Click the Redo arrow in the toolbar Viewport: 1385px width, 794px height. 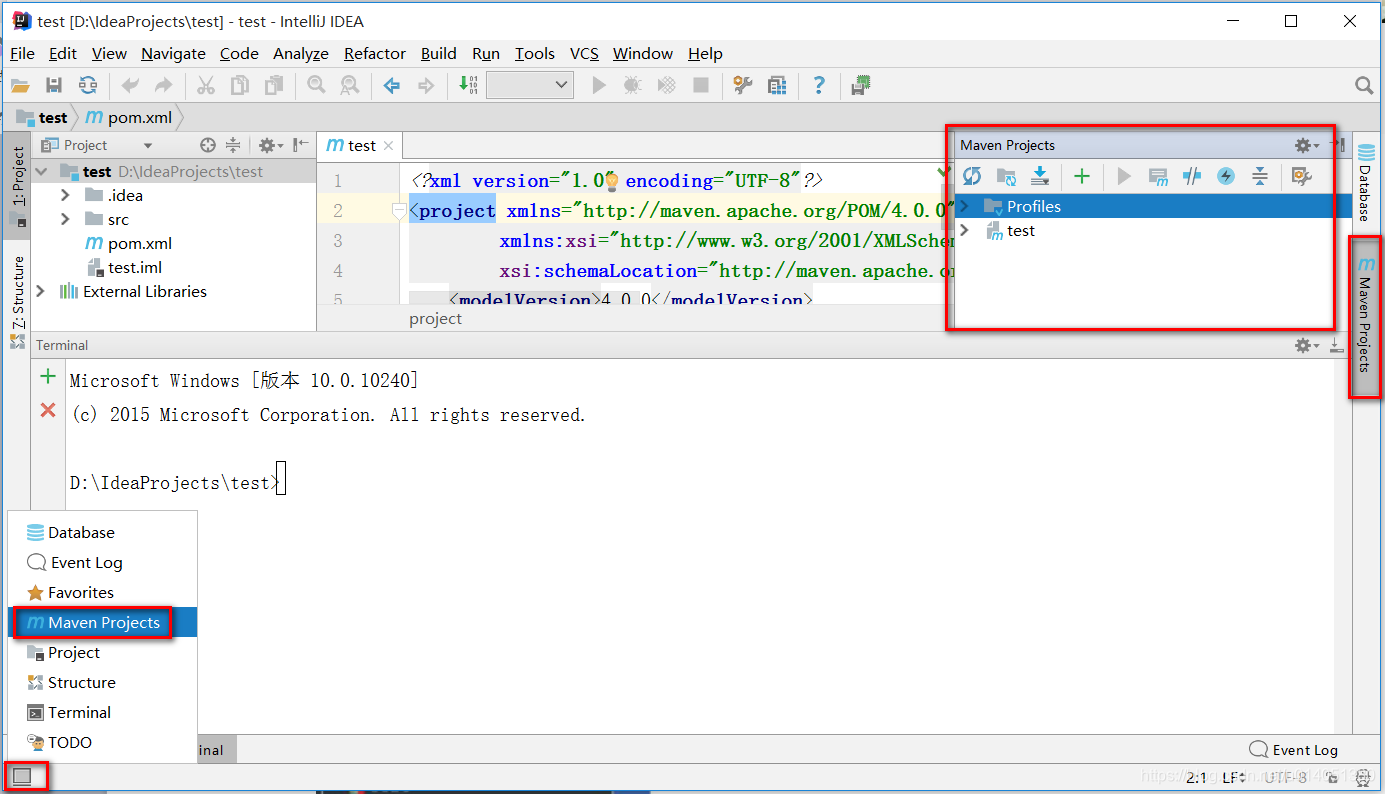(163, 86)
